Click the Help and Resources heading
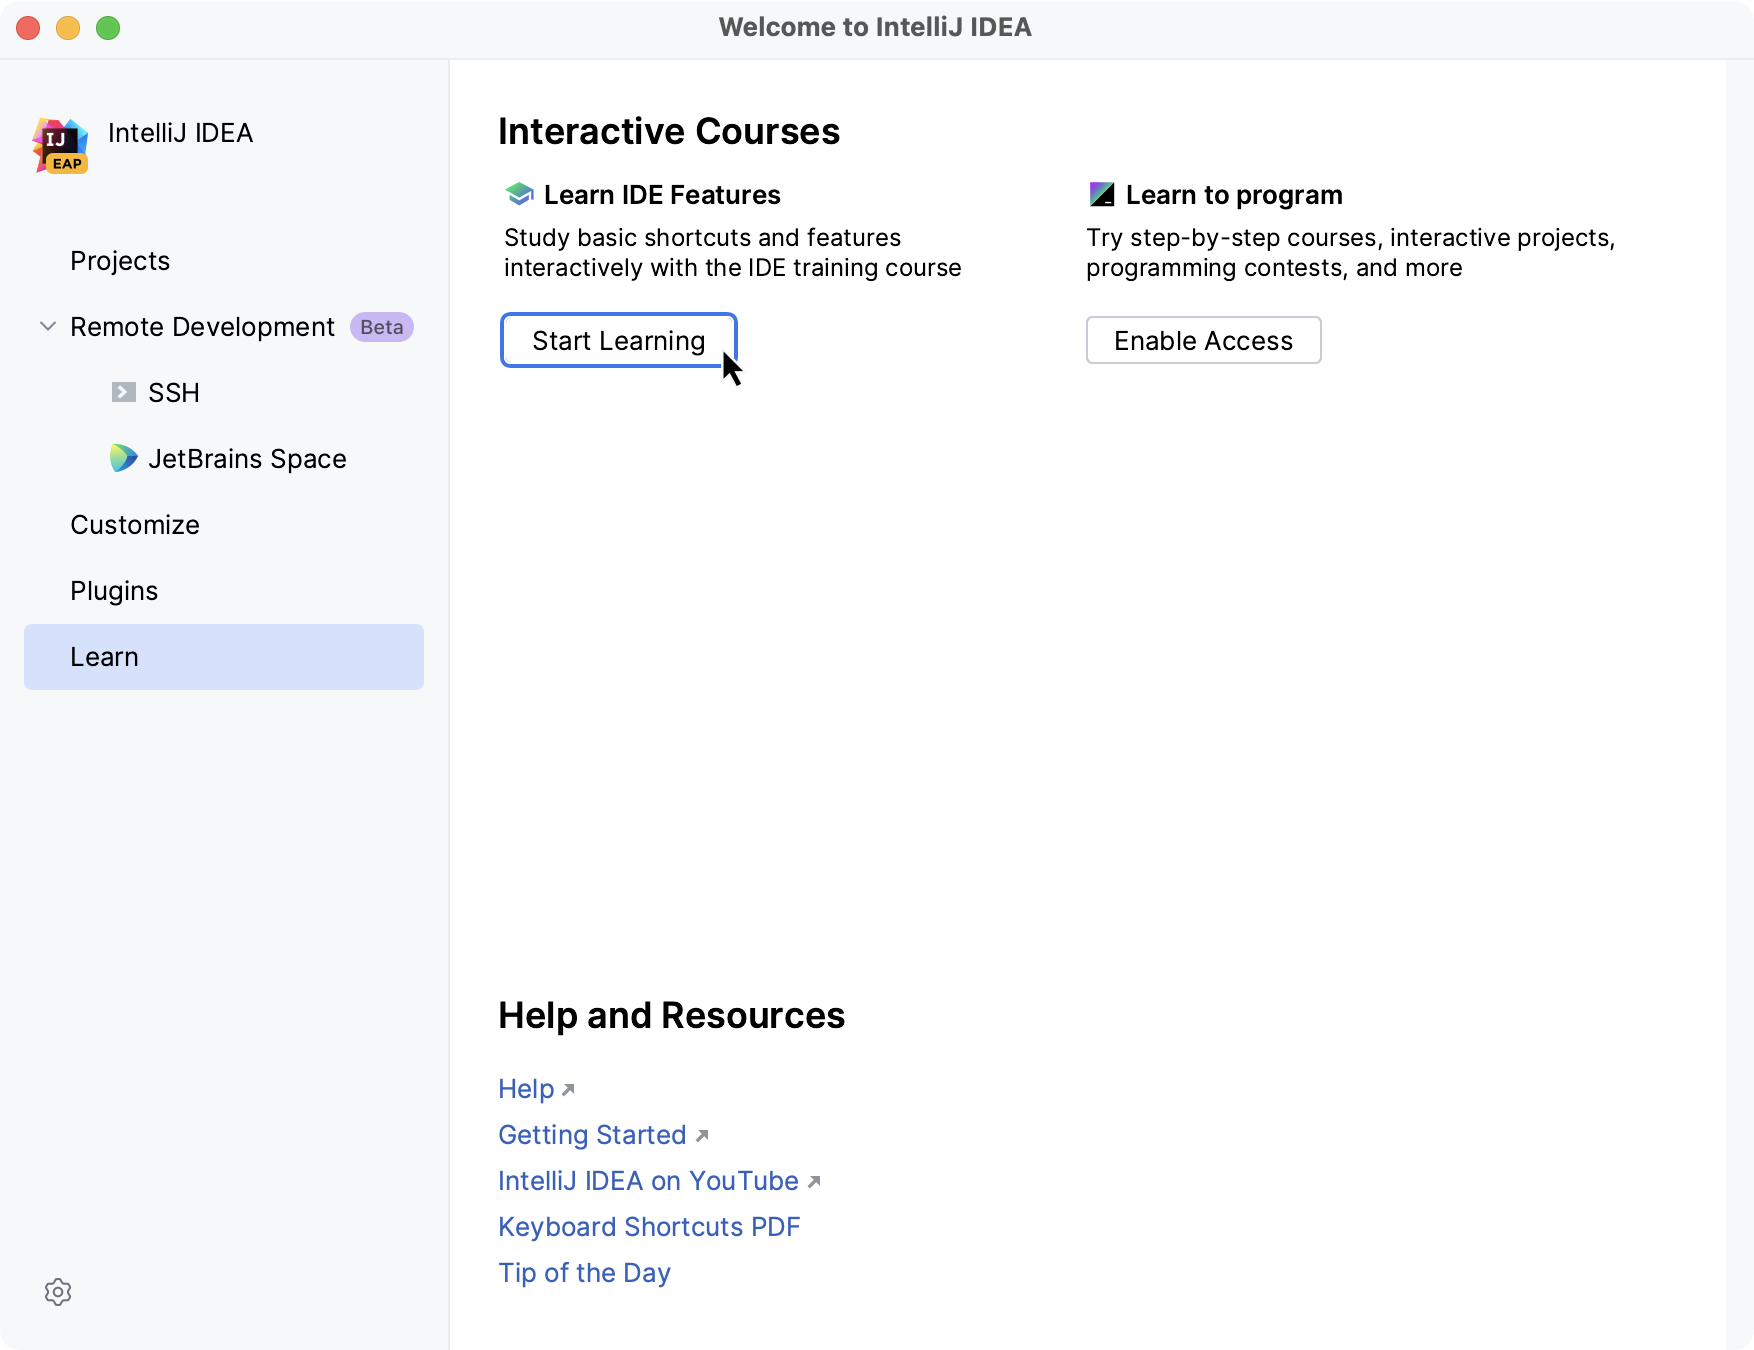The height and width of the screenshot is (1350, 1754). [x=672, y=1015]
